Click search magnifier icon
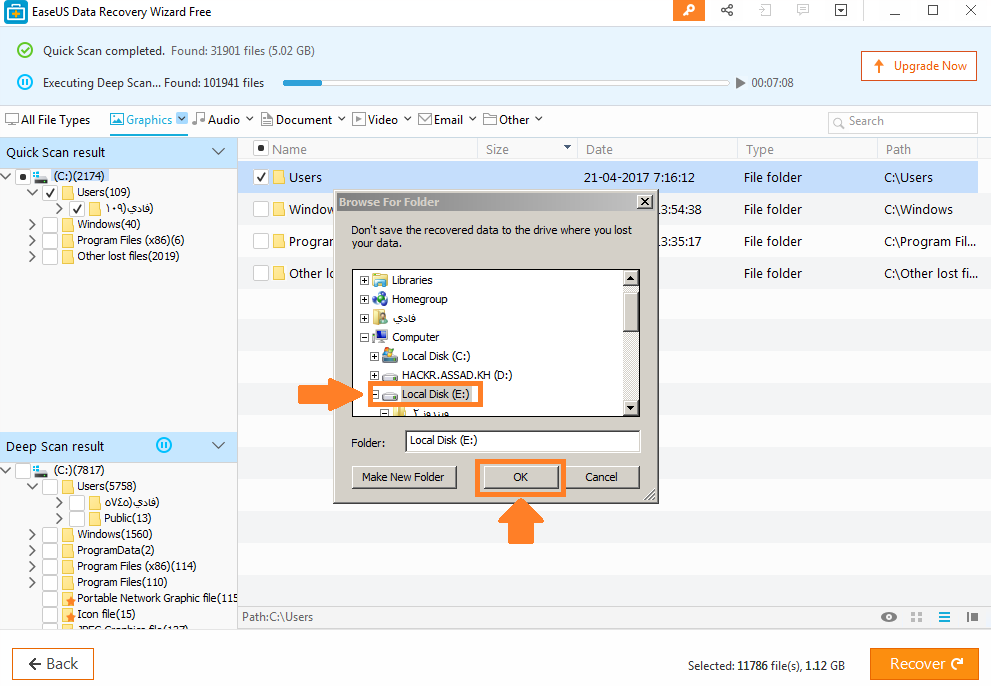Image resolution: width=991 pixels, height=686 pixels. pyautogui.click(x=838, y=123)
